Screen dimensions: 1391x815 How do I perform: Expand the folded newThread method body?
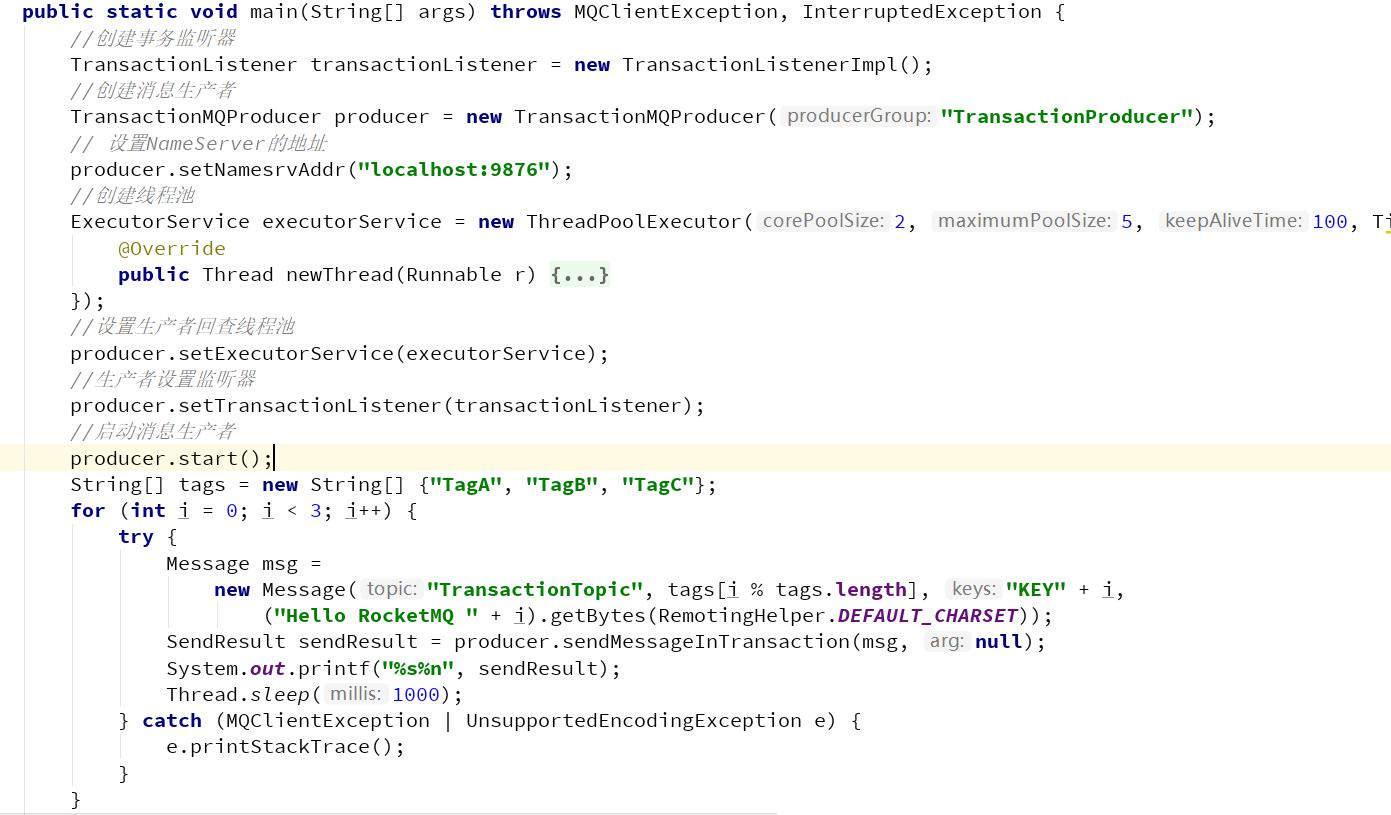[579, 275]
